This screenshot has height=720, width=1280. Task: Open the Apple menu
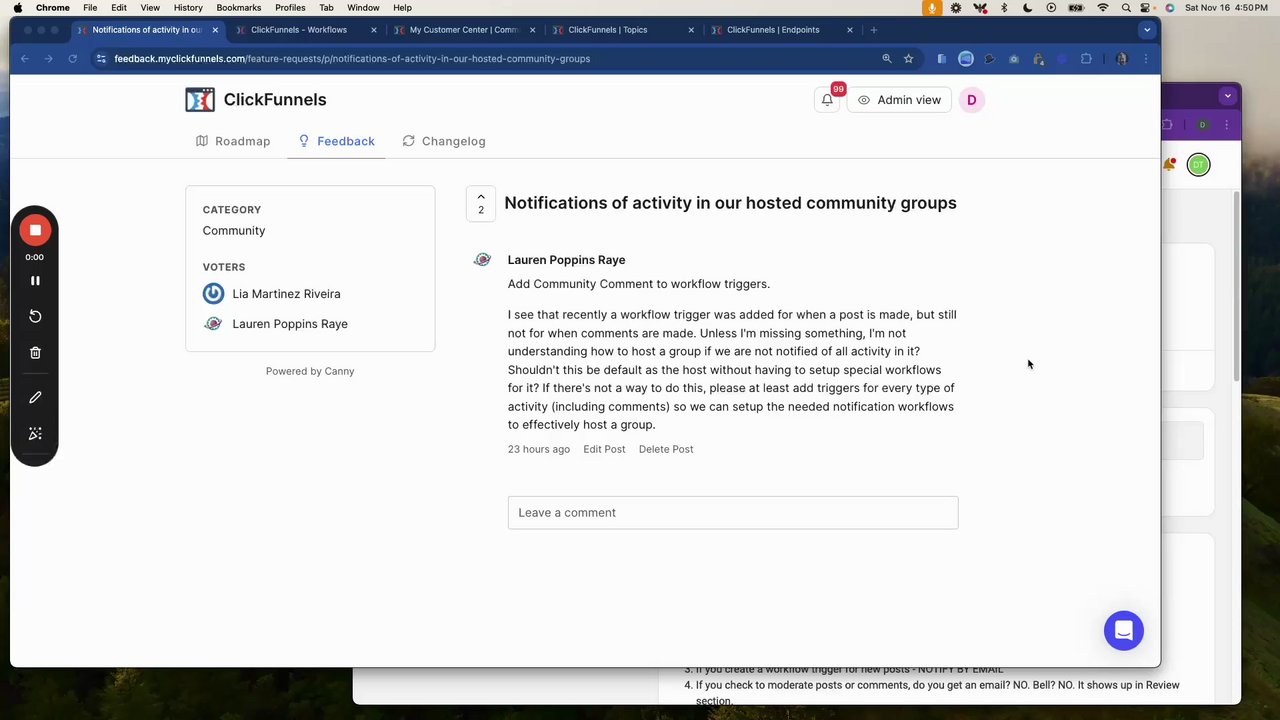16,8
